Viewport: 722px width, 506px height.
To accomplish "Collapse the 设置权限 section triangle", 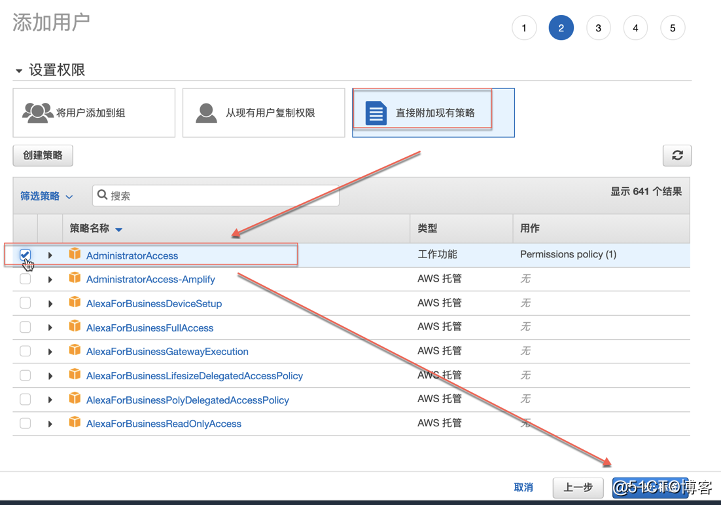I will [x=19, y=71].
